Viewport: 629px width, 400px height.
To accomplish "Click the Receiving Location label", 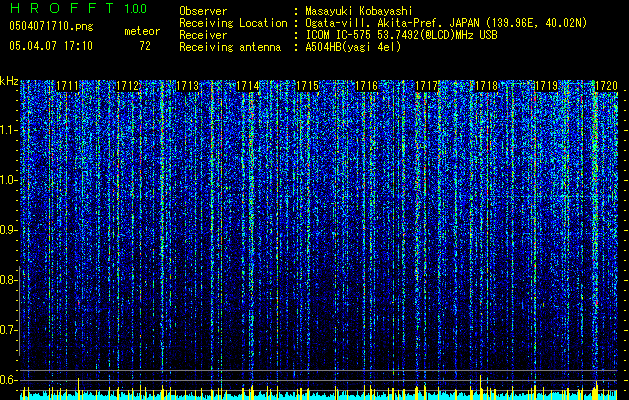I will click(233, 23).
